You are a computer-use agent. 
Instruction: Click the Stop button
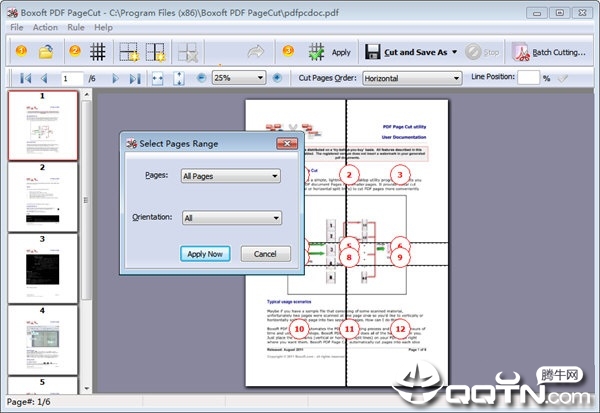tap(483, 52)
